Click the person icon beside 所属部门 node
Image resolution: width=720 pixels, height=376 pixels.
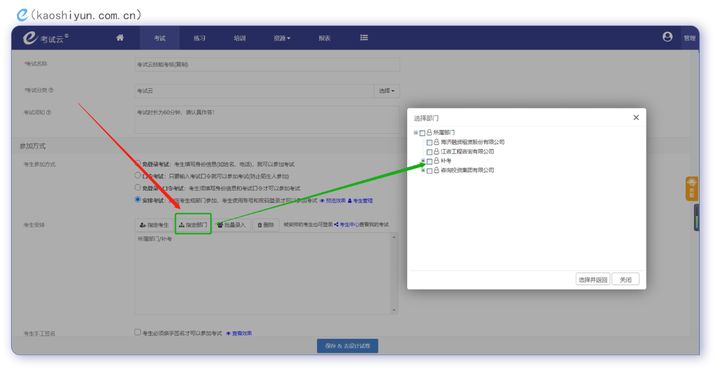click(429, 132)
